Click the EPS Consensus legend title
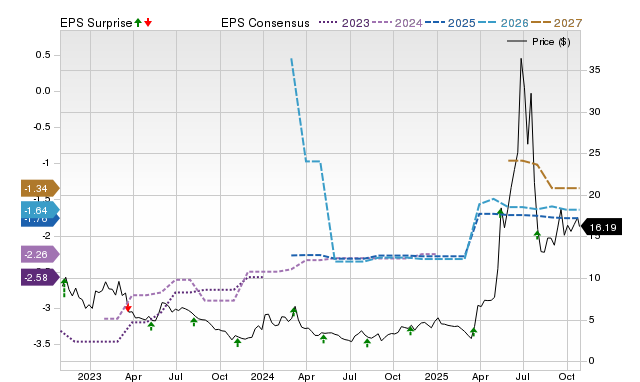This screenshot has height=382, width=640. click(265, 23)
